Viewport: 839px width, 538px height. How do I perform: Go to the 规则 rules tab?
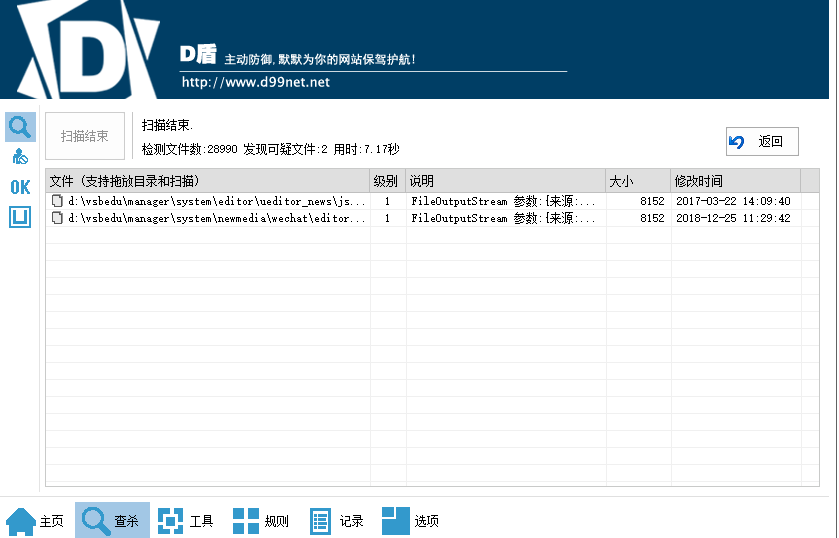[x=261, y=521]
